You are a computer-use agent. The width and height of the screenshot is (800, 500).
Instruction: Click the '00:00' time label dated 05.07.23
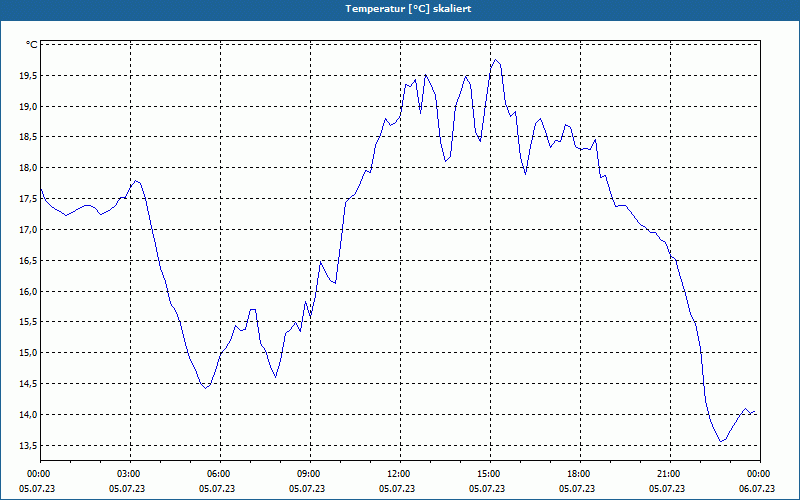[38, 474]
